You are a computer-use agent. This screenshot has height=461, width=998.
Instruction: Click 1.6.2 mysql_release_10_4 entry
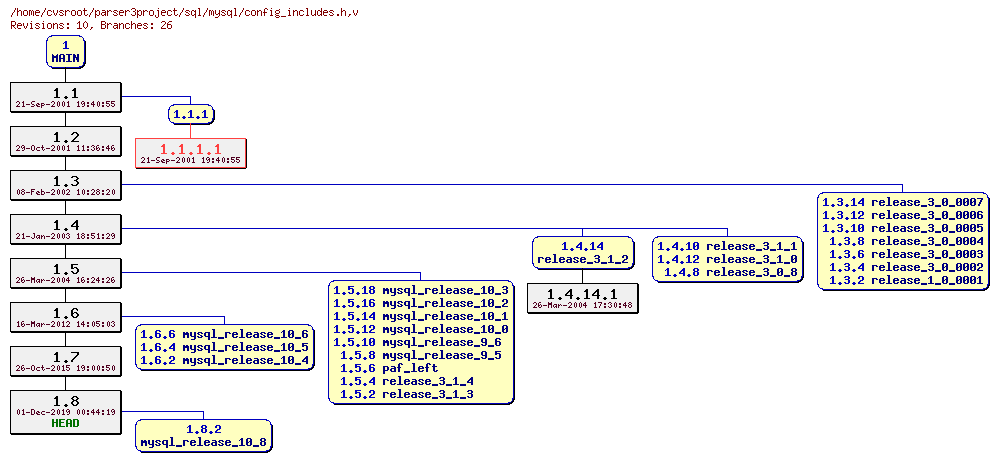[x=225, y=360]
